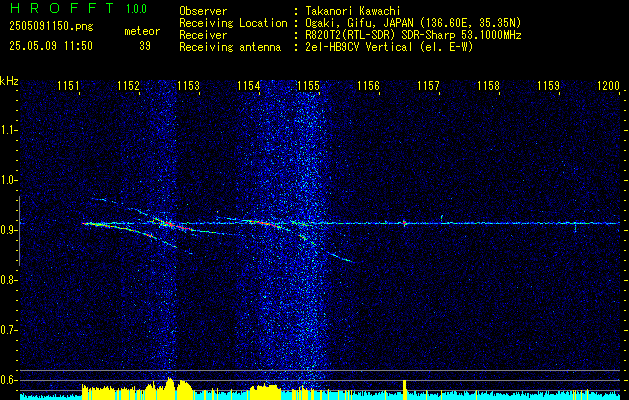This screenshot has height=400, width=629.
Task: Click the 1159 time axis marker
Action: tap(548, 86)
